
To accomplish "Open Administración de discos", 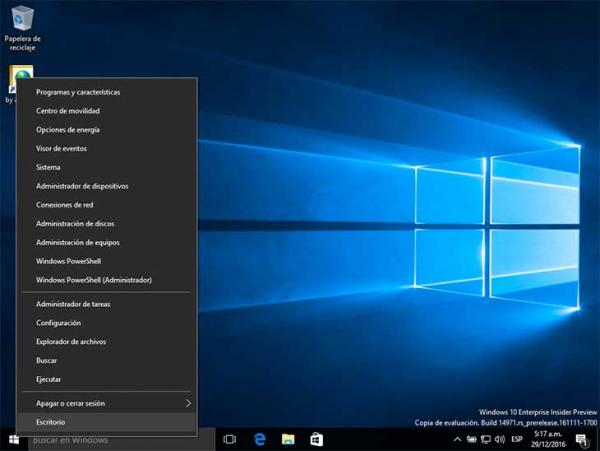I will 107,223.
